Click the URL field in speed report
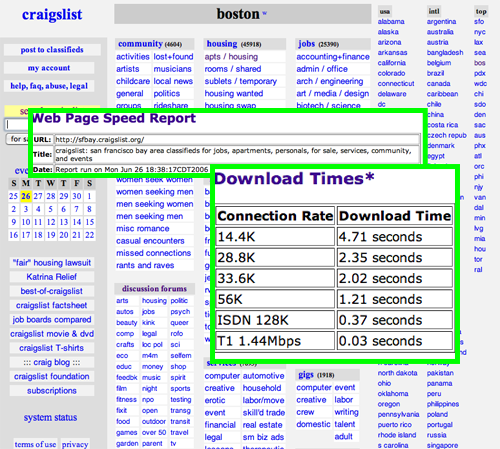 (x=237, y=139)
